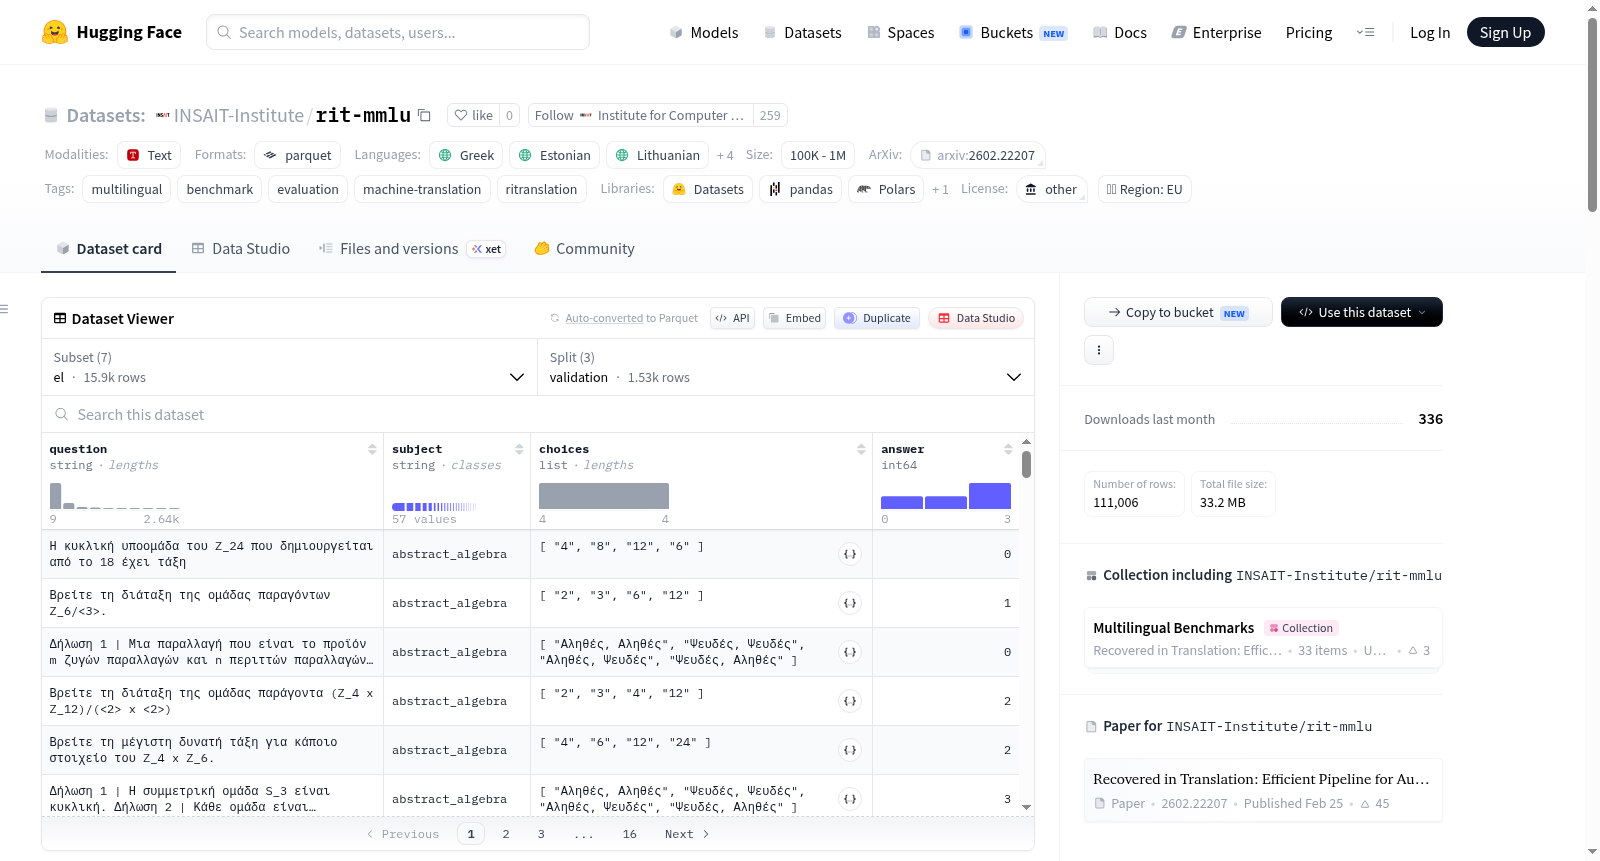Open Datasets in the top navigation
Viewport: 1600px width, 861px height.
802,32
